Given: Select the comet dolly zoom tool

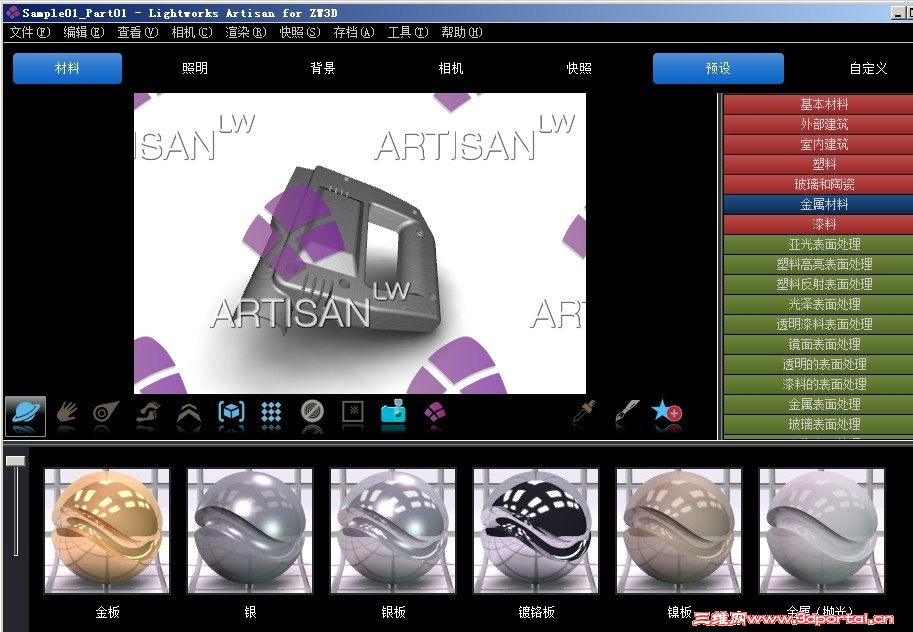Looking at the screenshot, I should pos(105,412).
